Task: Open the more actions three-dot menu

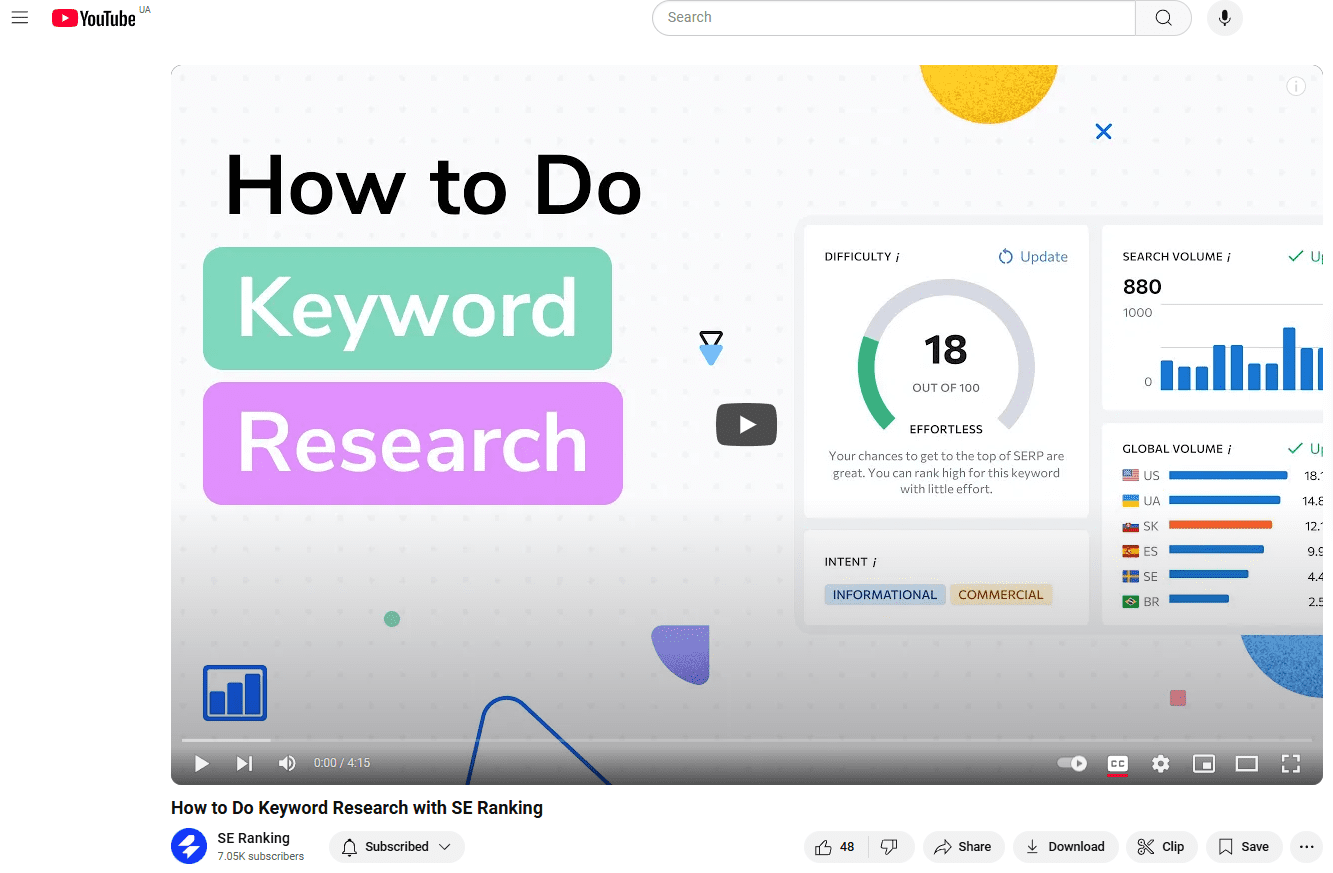Action: (1306, 846)
